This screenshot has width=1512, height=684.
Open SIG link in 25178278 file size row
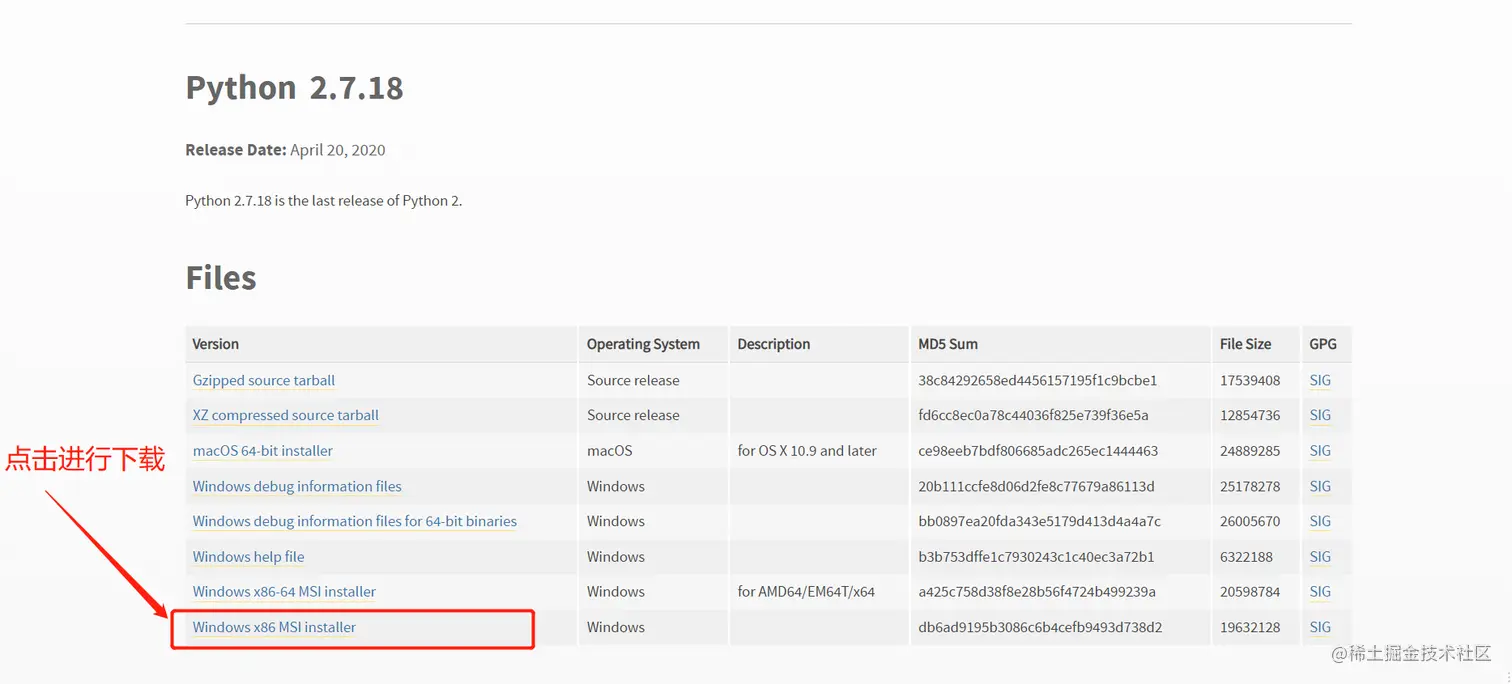point(1320,486)
